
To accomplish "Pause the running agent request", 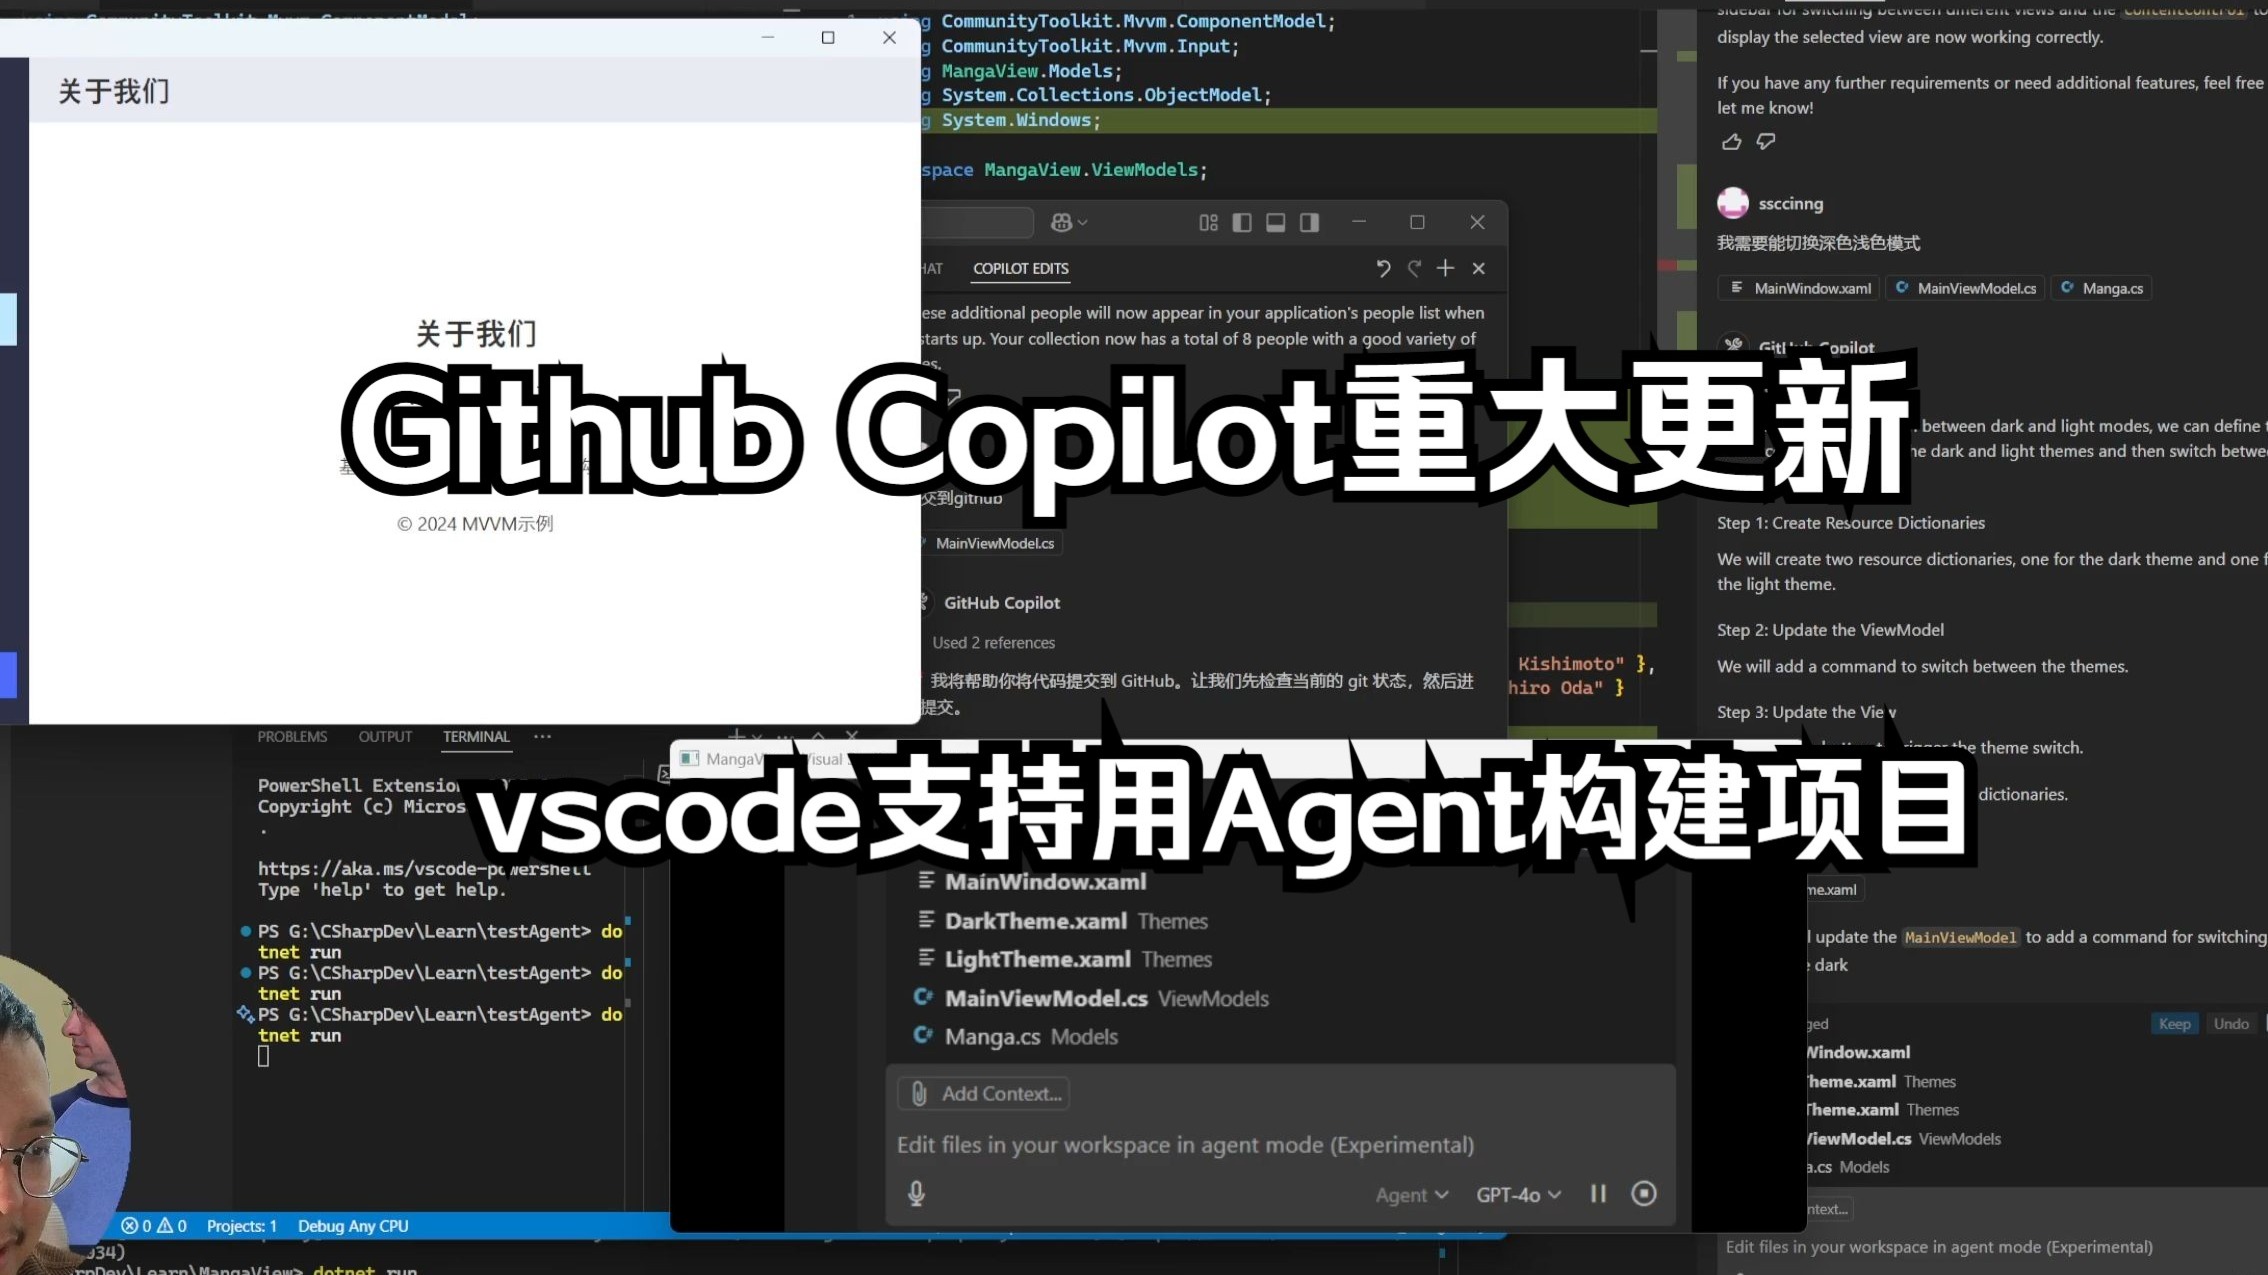I will [1598, 1194].
